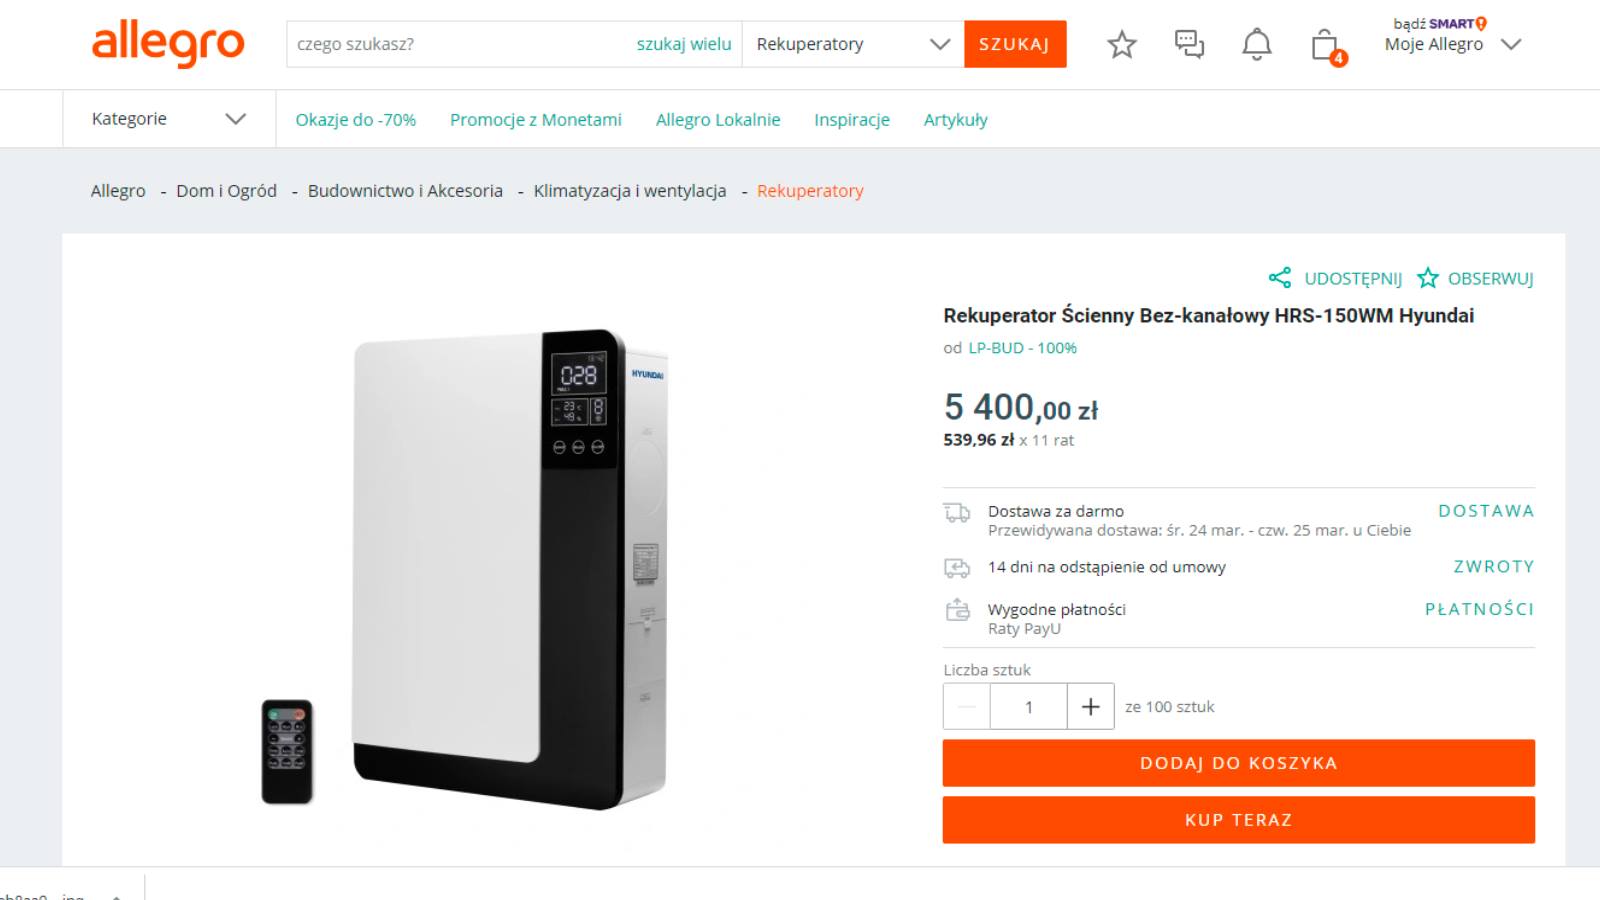Open the shopping cart icon

(x=1325, y=45)
